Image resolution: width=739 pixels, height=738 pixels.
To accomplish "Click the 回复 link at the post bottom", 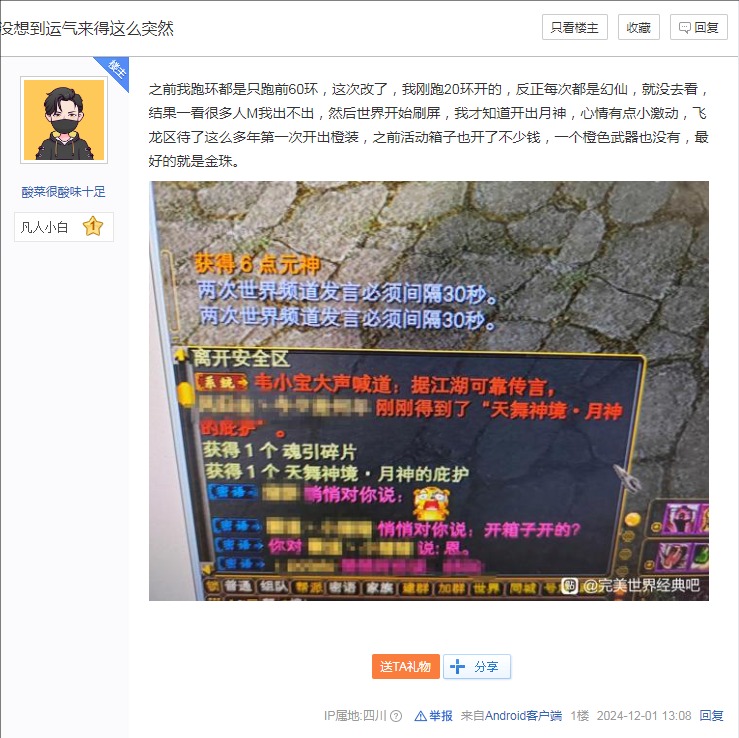I will tap(711, 716).
